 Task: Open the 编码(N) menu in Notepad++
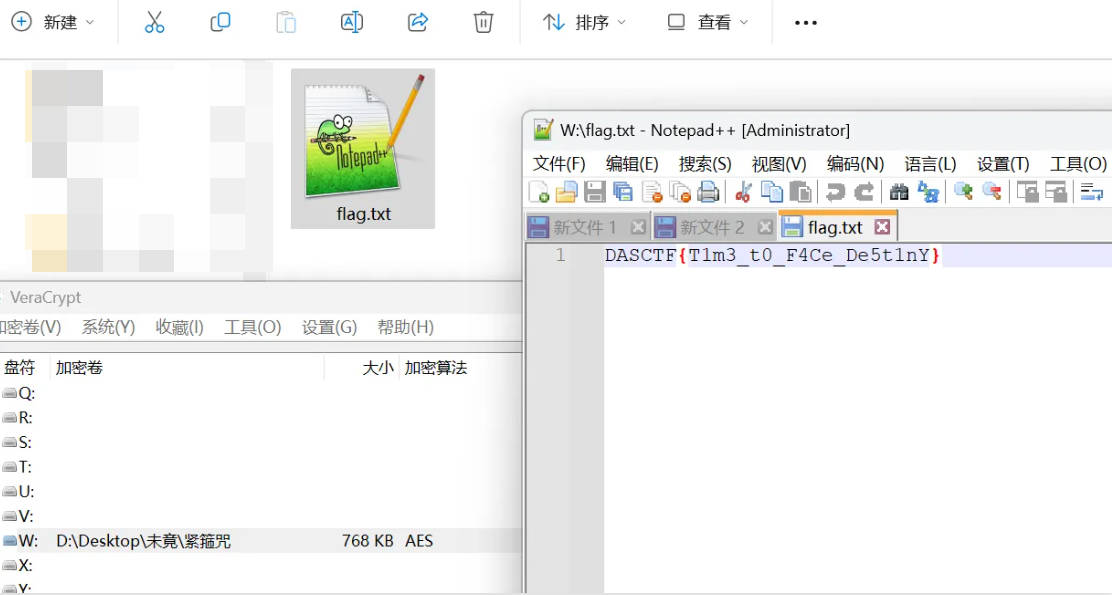(855, 164)
